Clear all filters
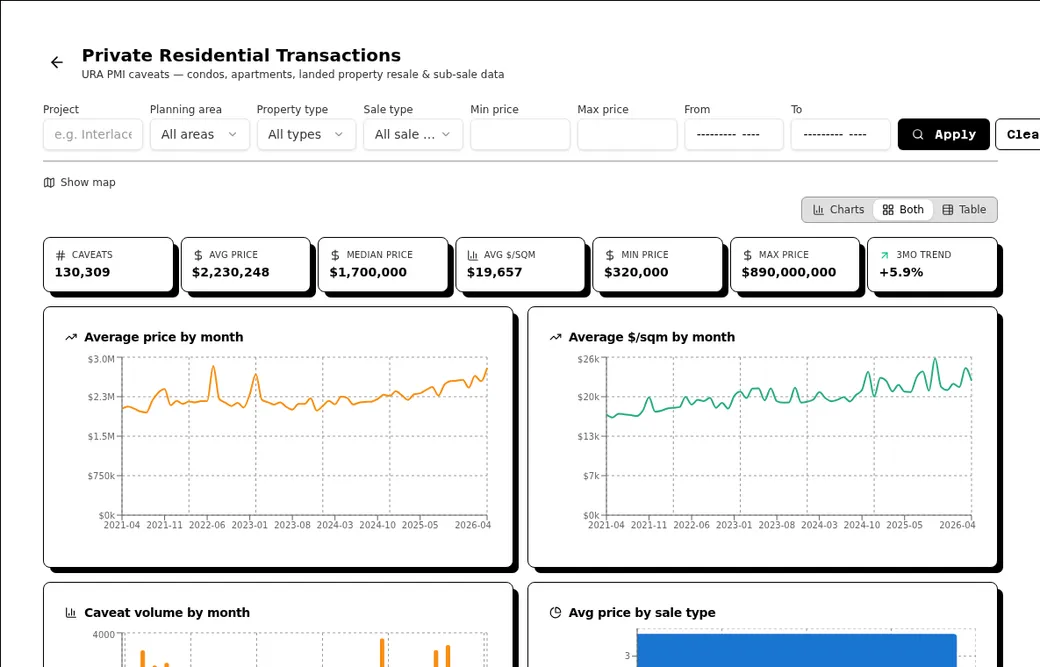 [x=1018, y=135]
